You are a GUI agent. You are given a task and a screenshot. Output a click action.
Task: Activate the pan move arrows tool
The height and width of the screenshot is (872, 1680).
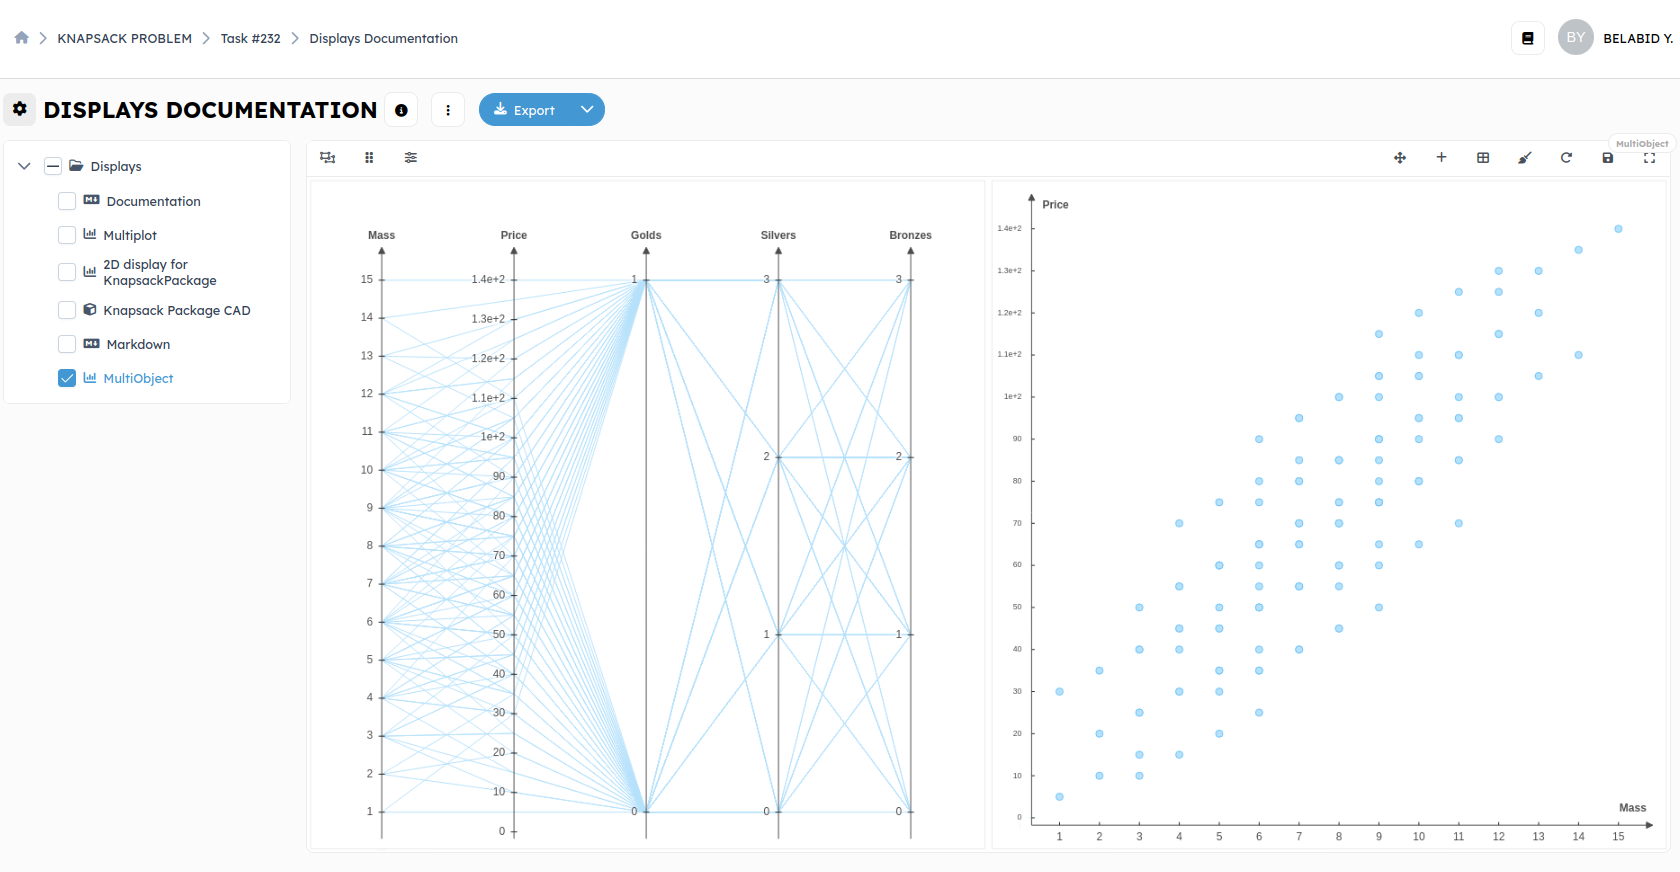tap(1400, 157)
